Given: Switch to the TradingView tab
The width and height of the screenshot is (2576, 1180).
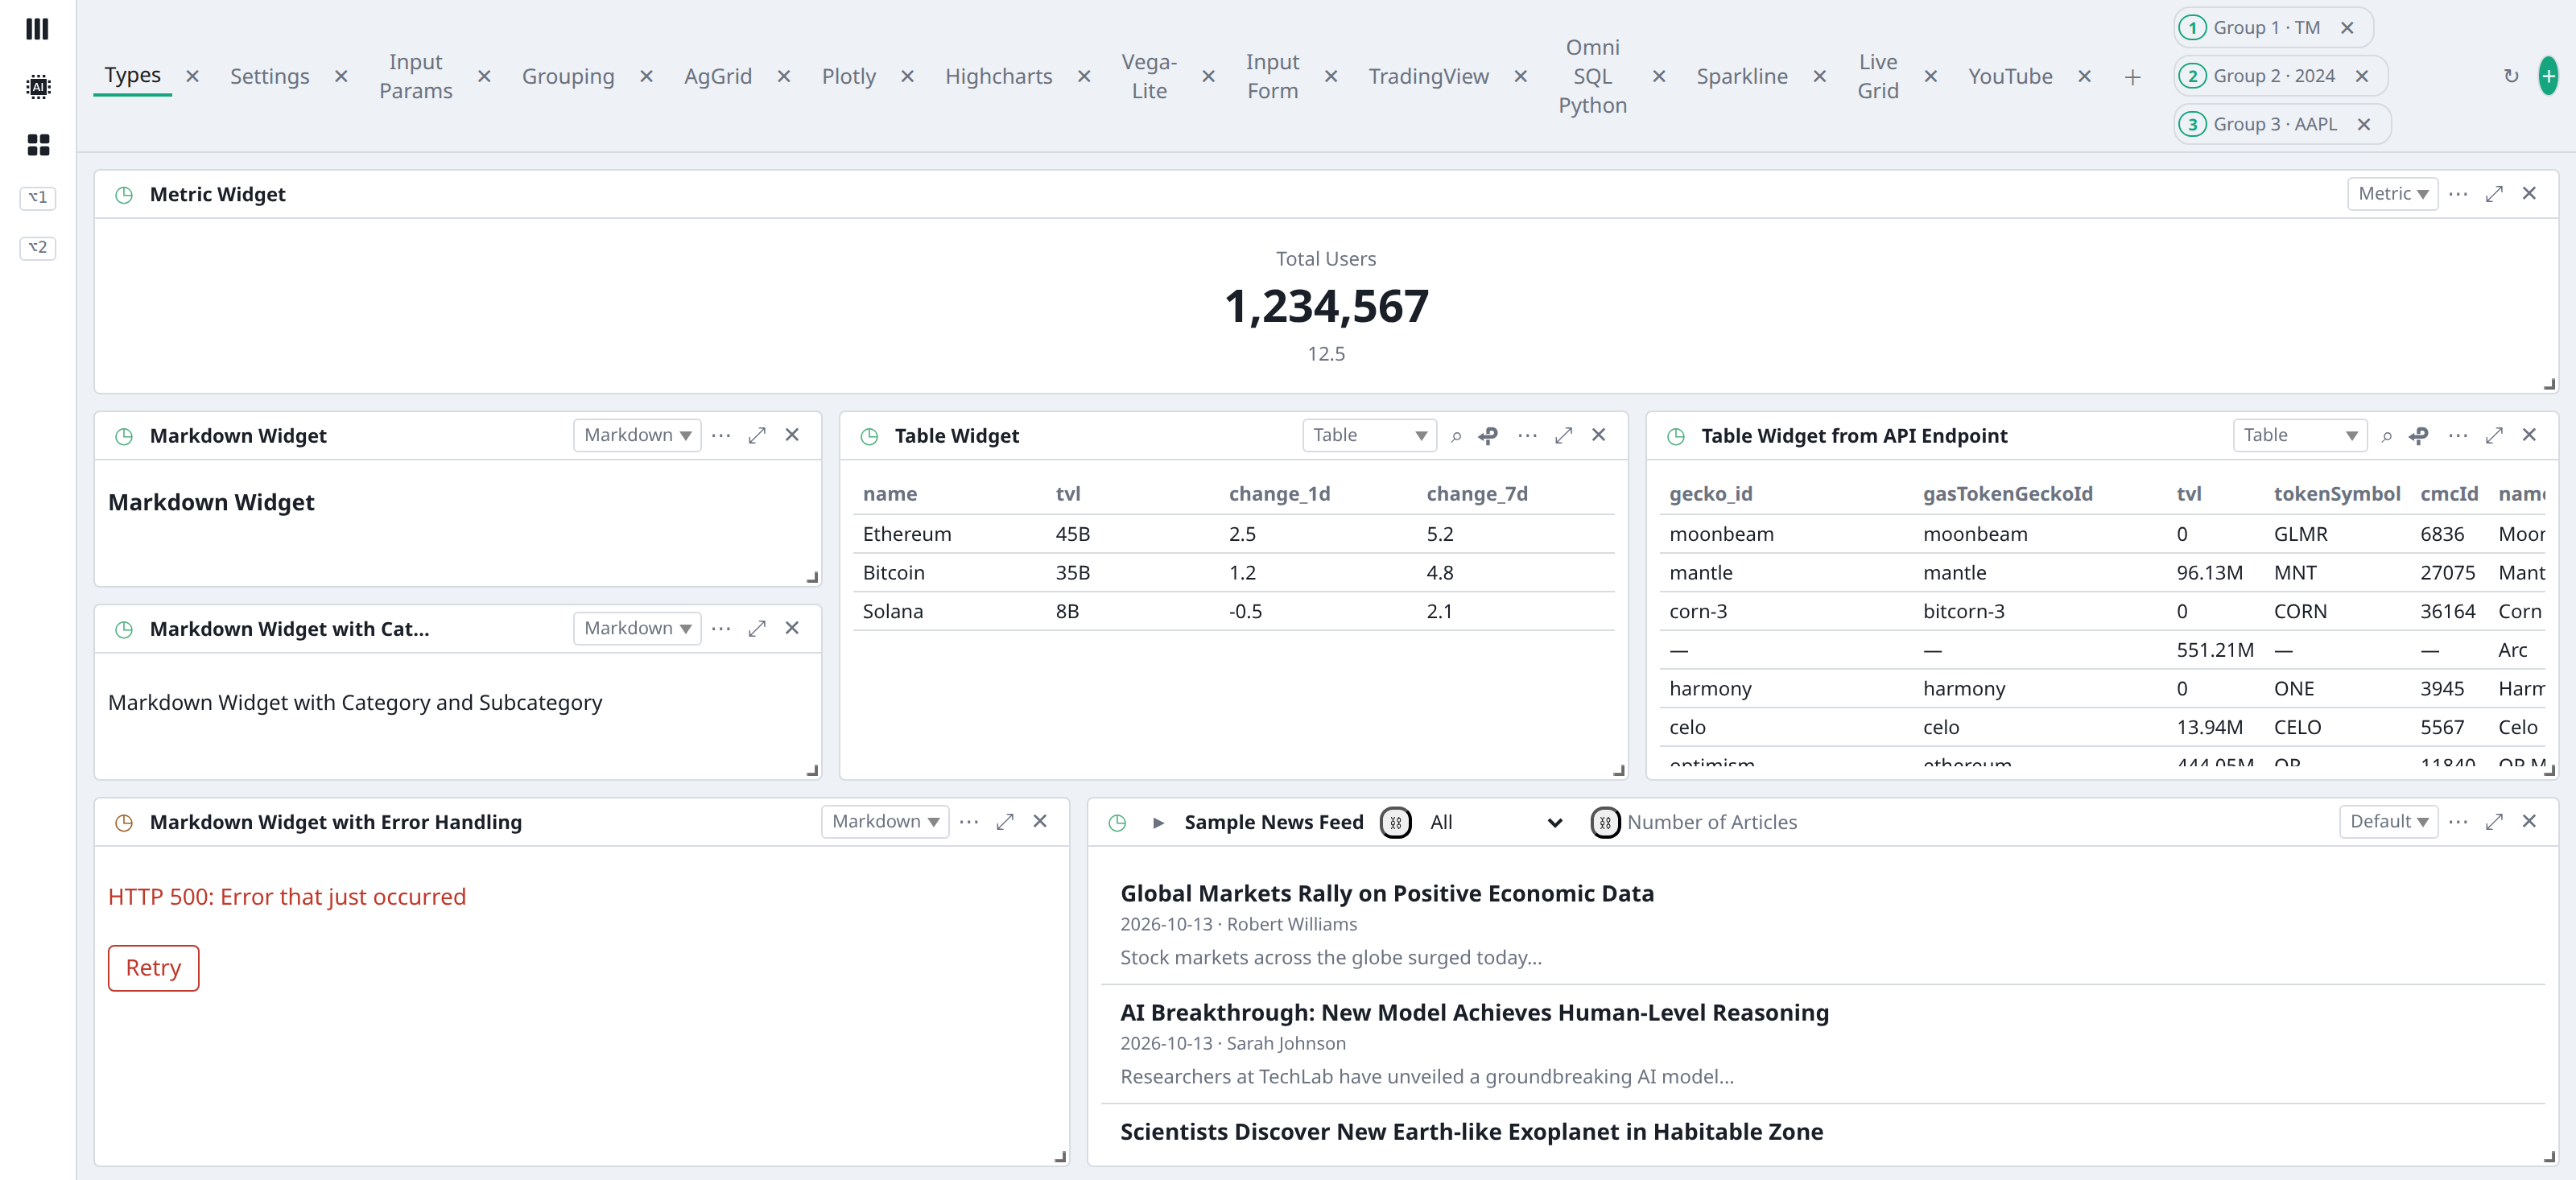Looking at the screenshot, I should tap(1427, 76).
